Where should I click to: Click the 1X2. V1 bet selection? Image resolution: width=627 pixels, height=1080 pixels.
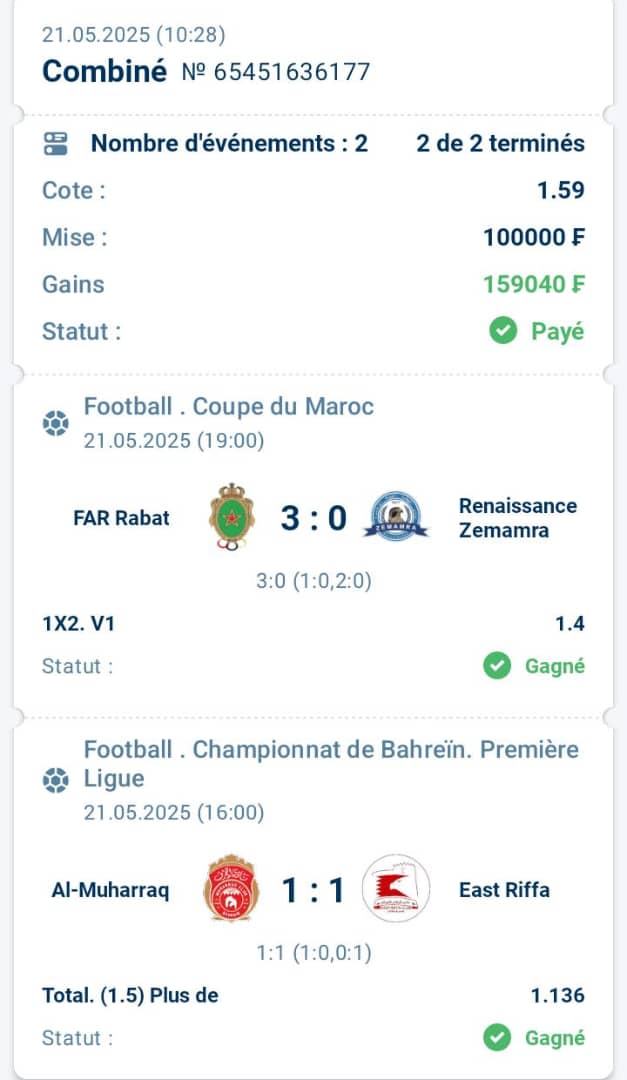tap(79, 624)
